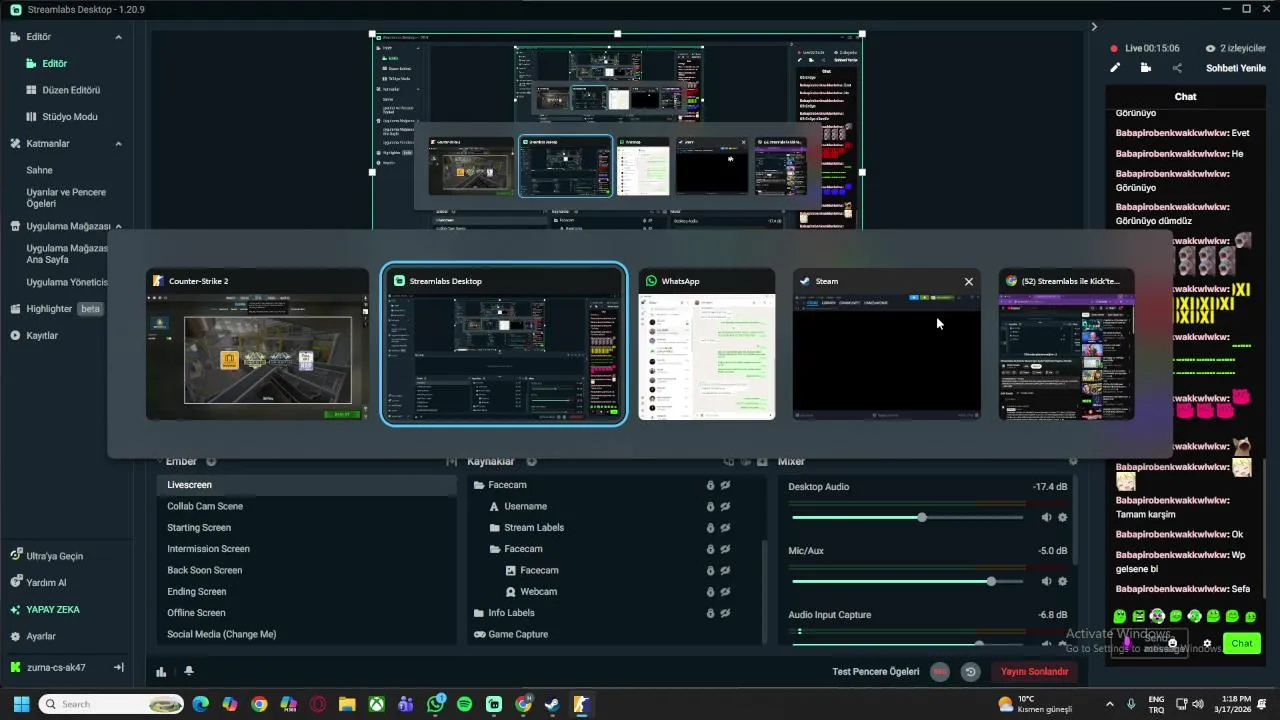
Task: Open the Highlighter beta section
Action: click(x=57, y=309)
